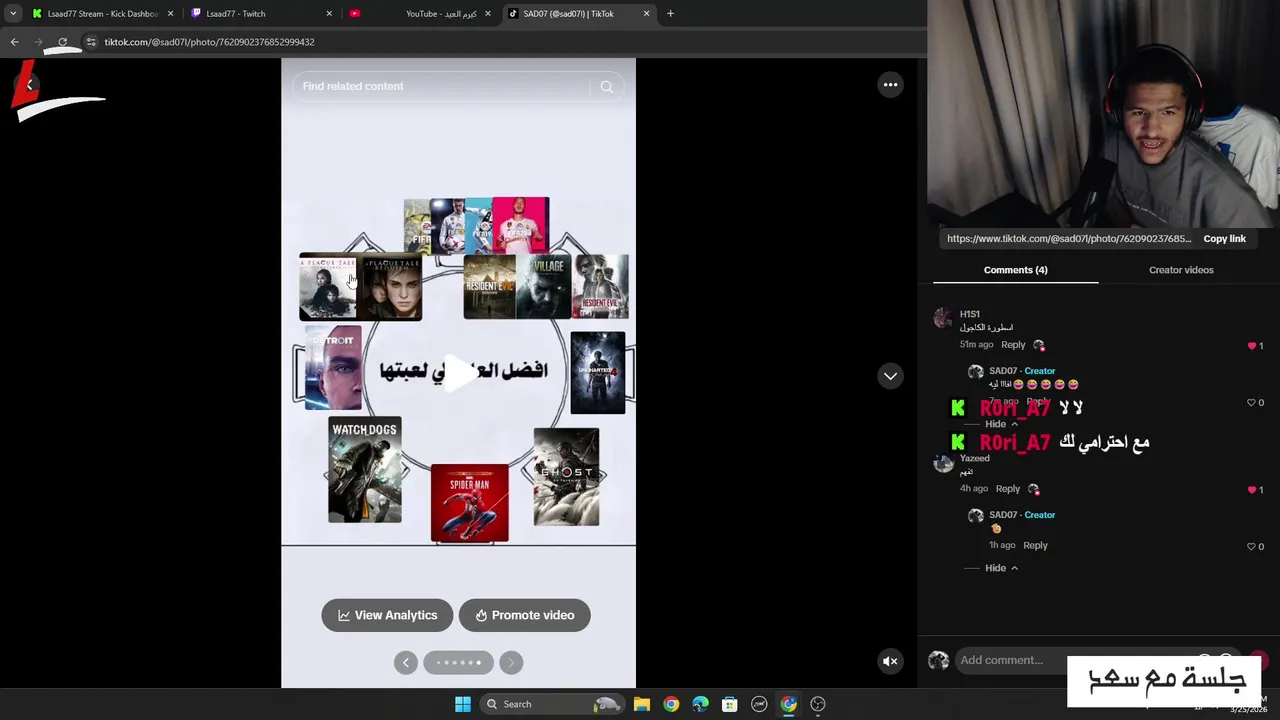Image resolution: width=1280 pixels, height=720 pixels.
Task: Show next slide in the photo carousel
Action: point(511,662)
